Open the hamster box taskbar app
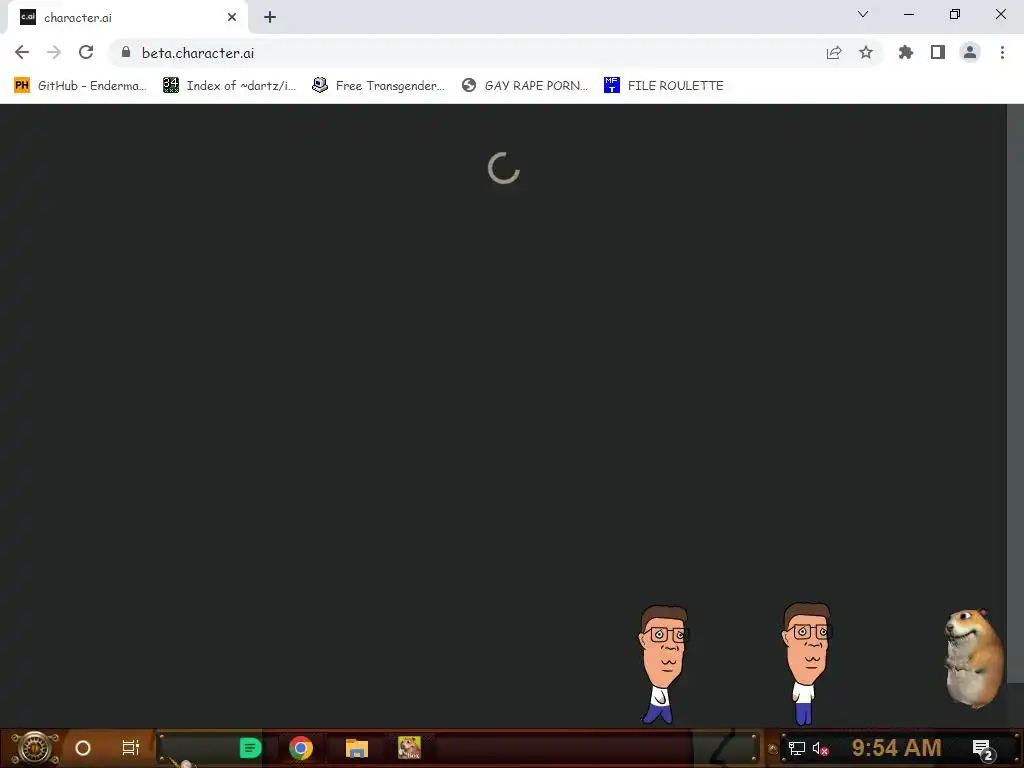 pos(409,748)
